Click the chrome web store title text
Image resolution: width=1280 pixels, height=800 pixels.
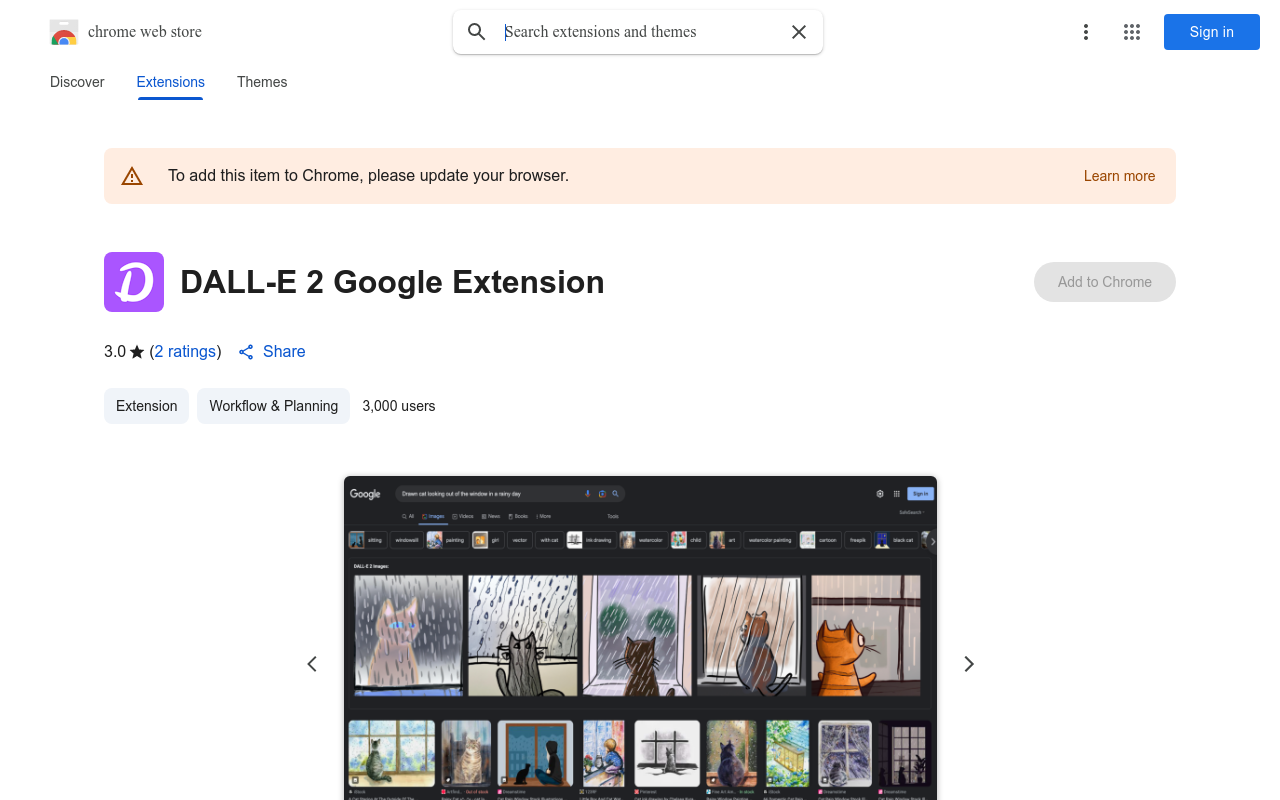click(145, 32)
